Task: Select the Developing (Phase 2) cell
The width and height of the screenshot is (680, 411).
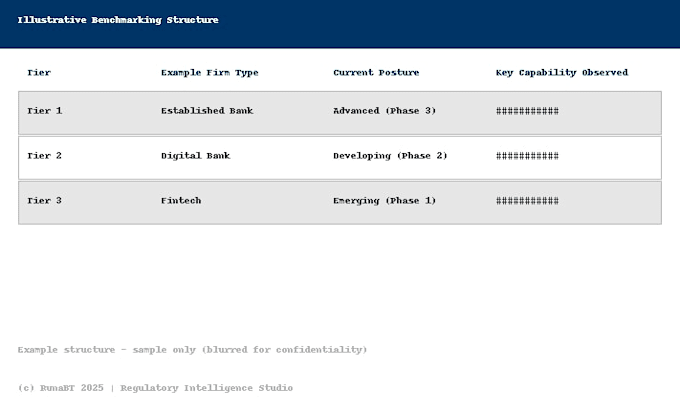Action: click(390, 156)
